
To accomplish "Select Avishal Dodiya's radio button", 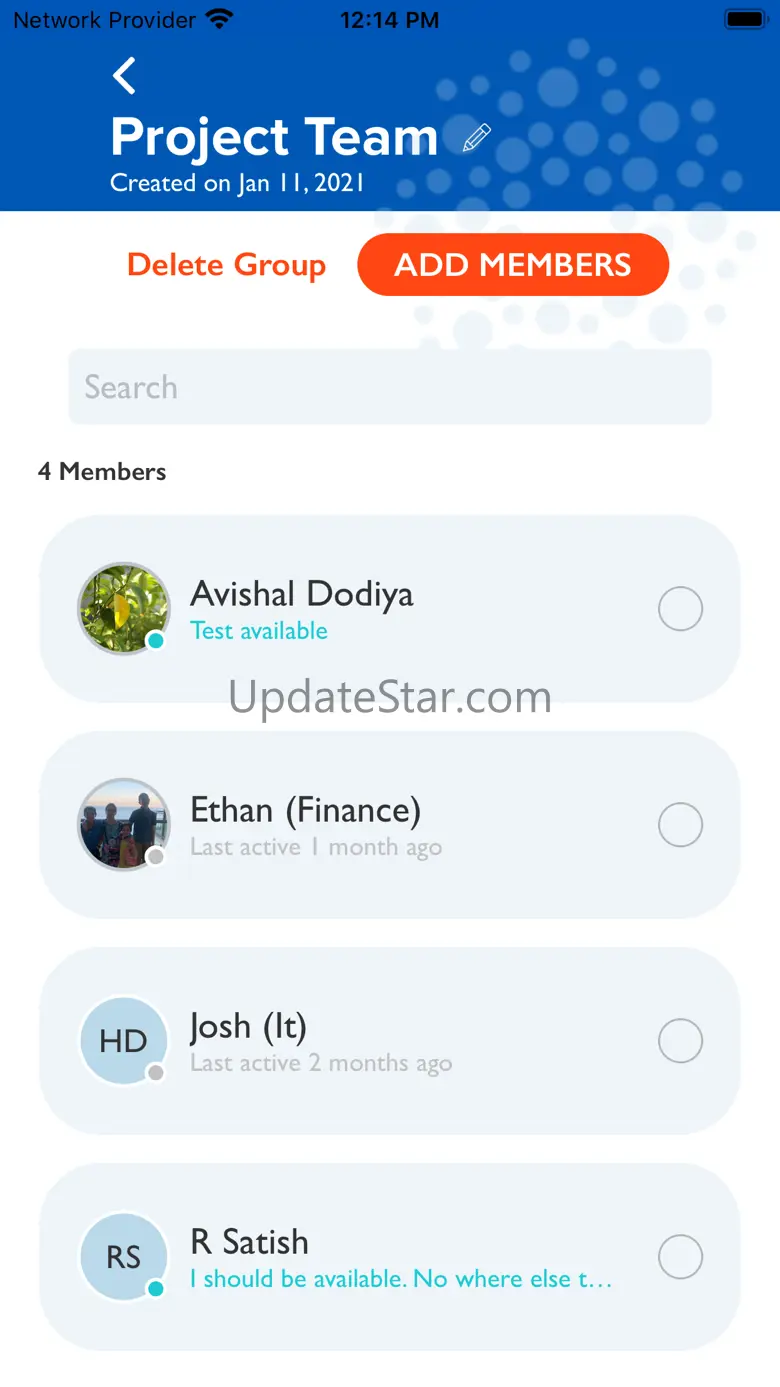I will [x=680, y=609].
